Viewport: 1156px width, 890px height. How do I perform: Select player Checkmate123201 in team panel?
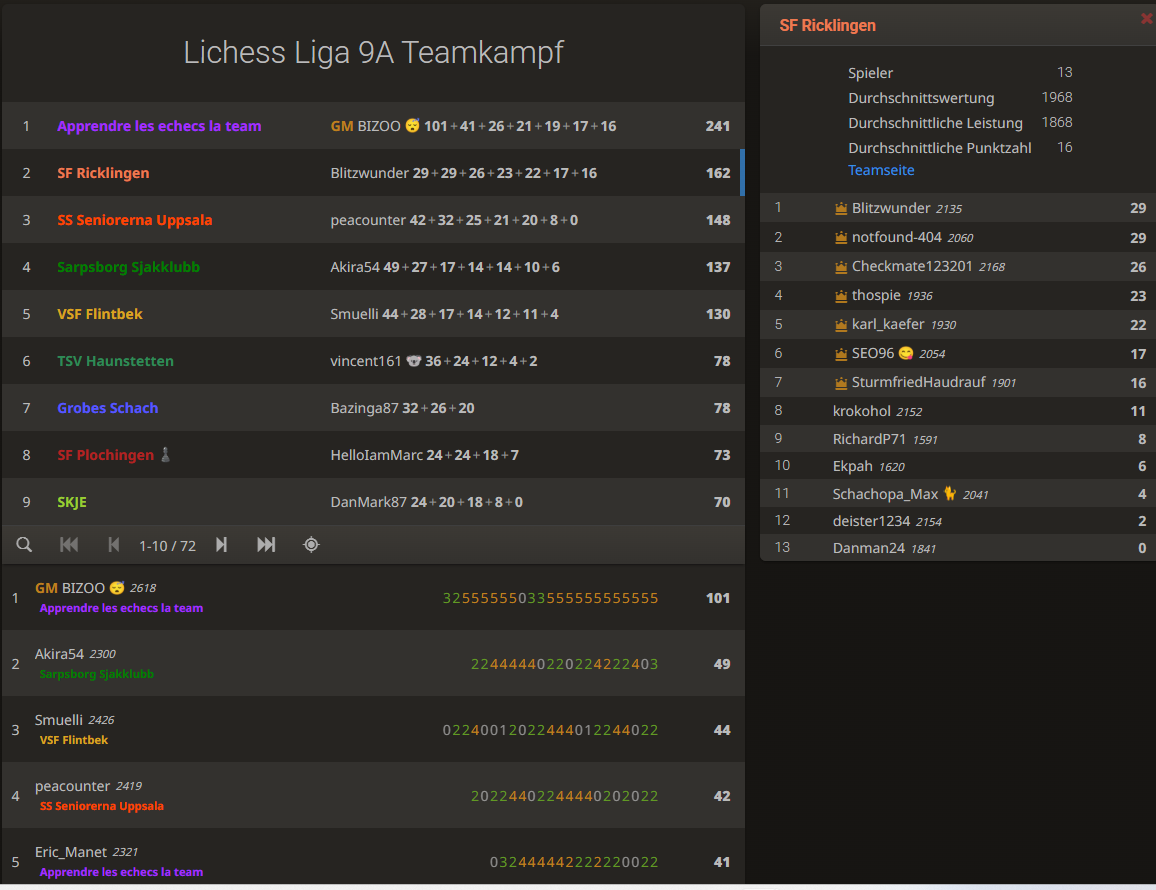pyautogui.click(x=958, y=266)
